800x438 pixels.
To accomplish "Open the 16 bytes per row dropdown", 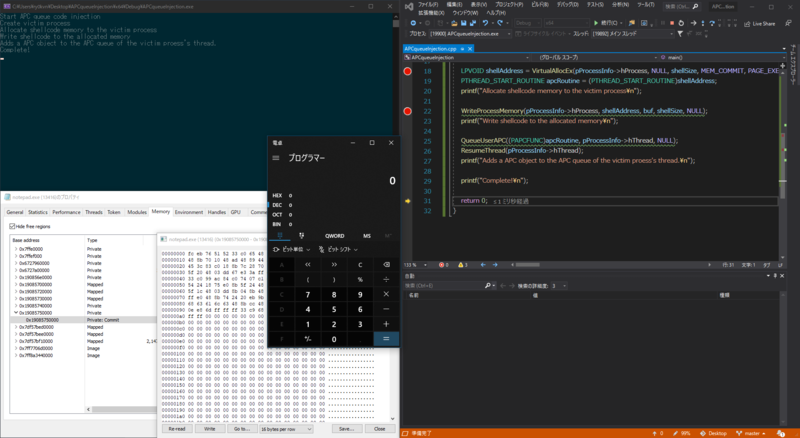I will (286, 429).
